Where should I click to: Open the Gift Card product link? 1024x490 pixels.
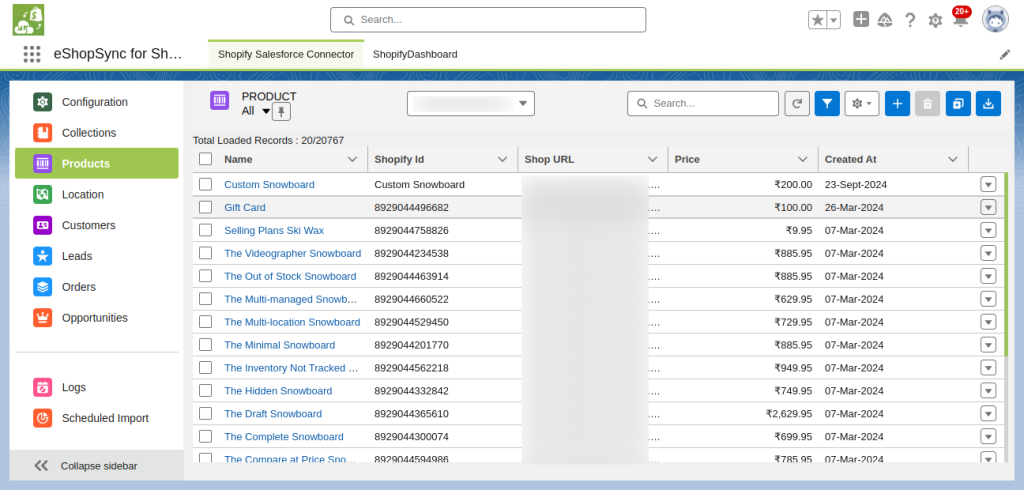pos(245,207)
